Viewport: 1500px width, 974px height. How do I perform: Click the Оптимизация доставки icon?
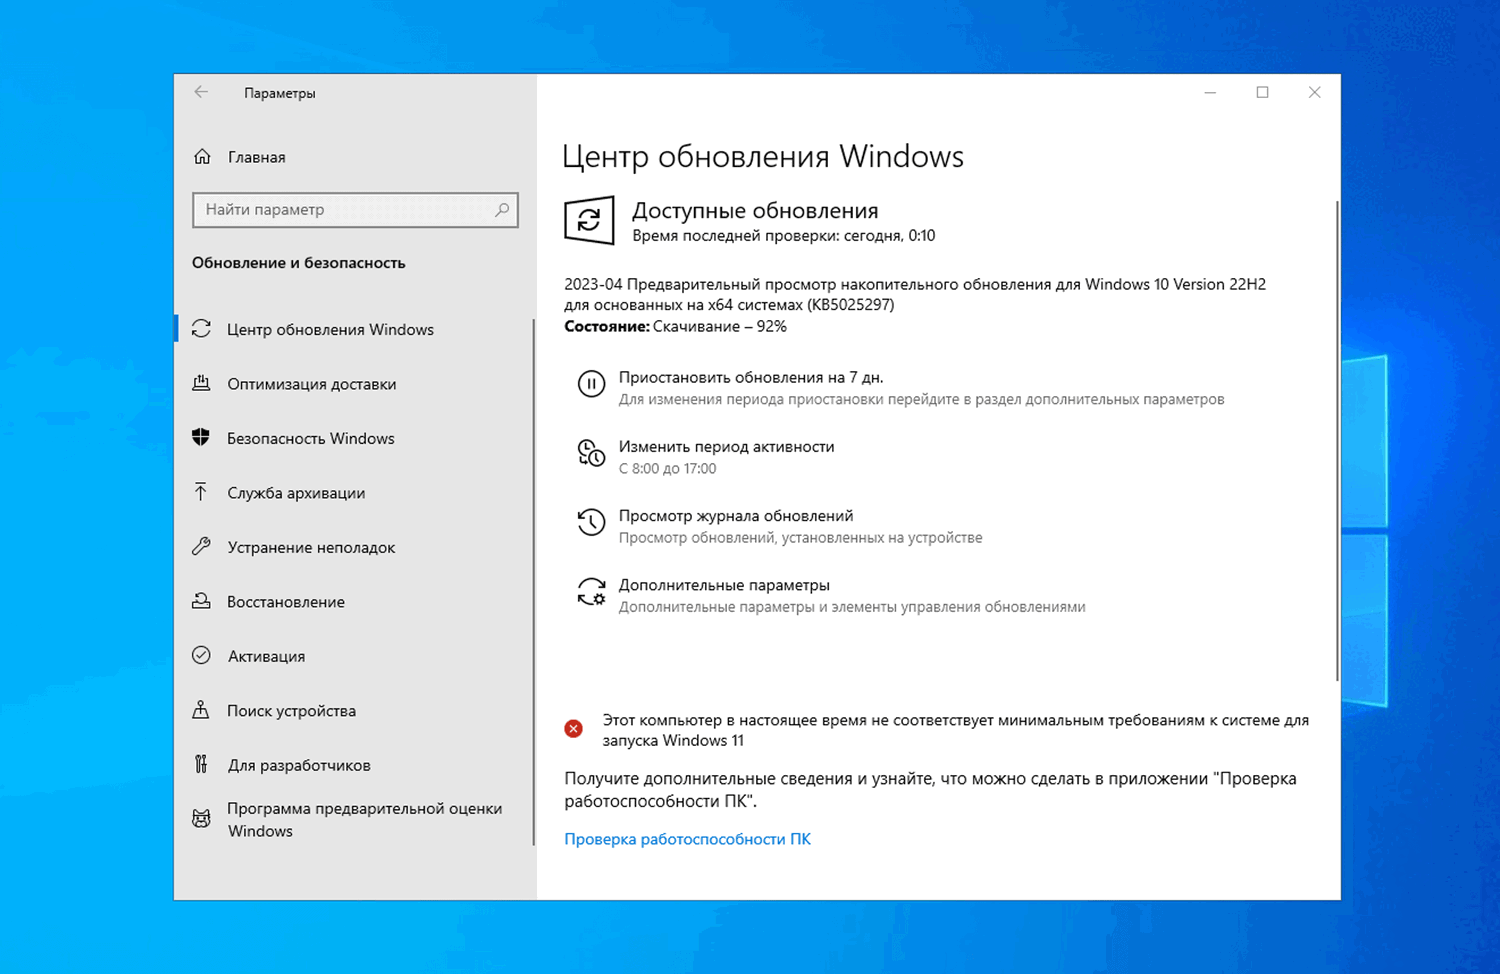click(201, 383)
